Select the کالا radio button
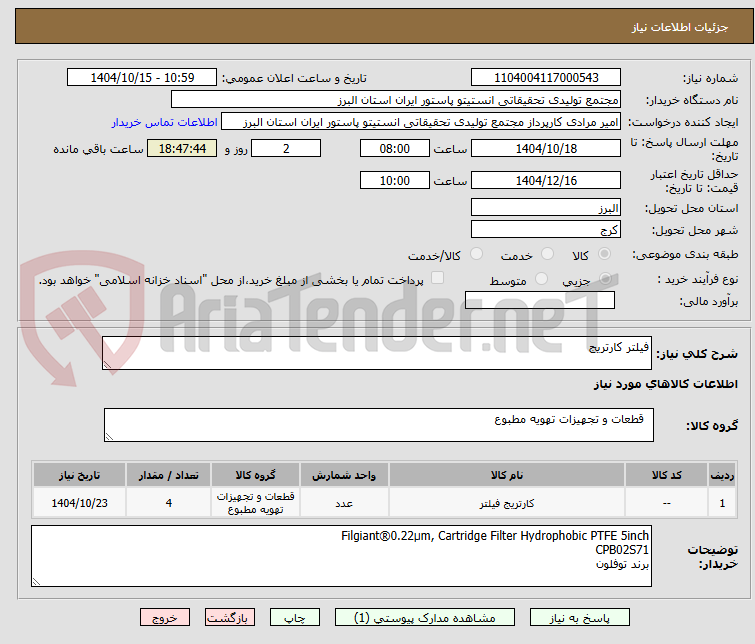The height and width of the screenshot is (644, 755). pyautogui.click(x=604, y=254)
